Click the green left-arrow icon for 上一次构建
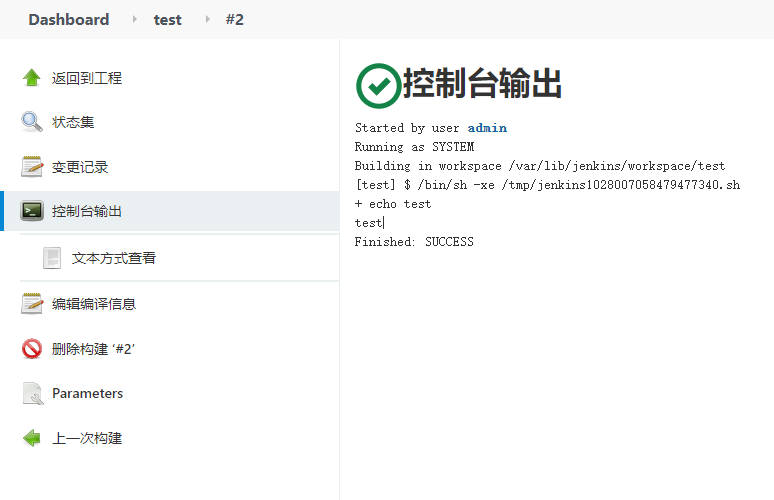Screen dimensions: 774x500 click(32, 438)
